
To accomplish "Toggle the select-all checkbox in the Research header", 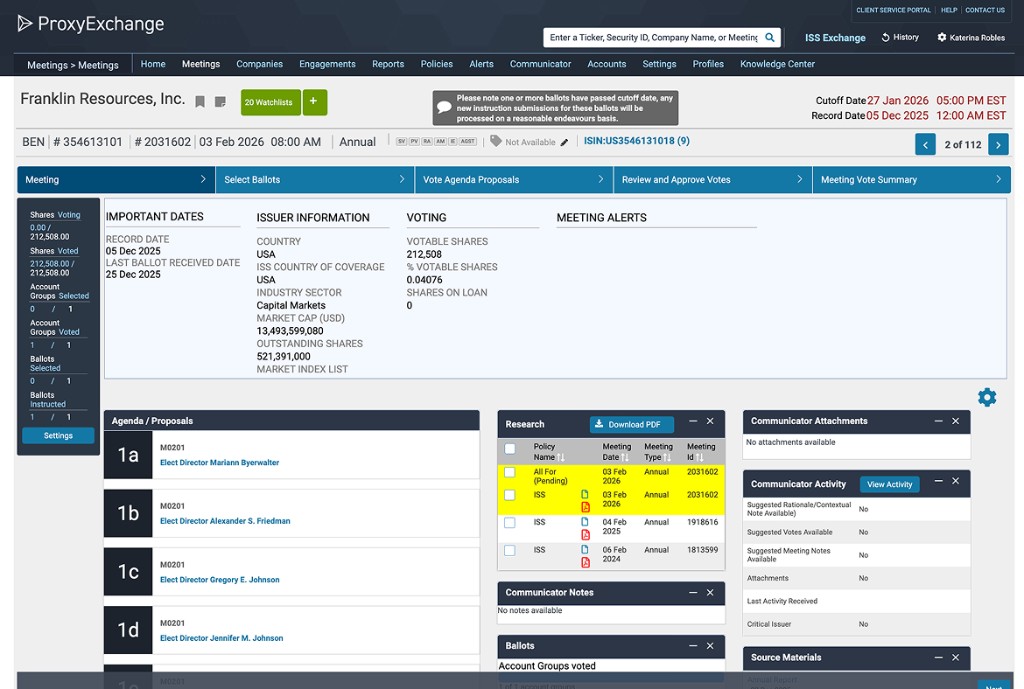I will coord(509,449).
